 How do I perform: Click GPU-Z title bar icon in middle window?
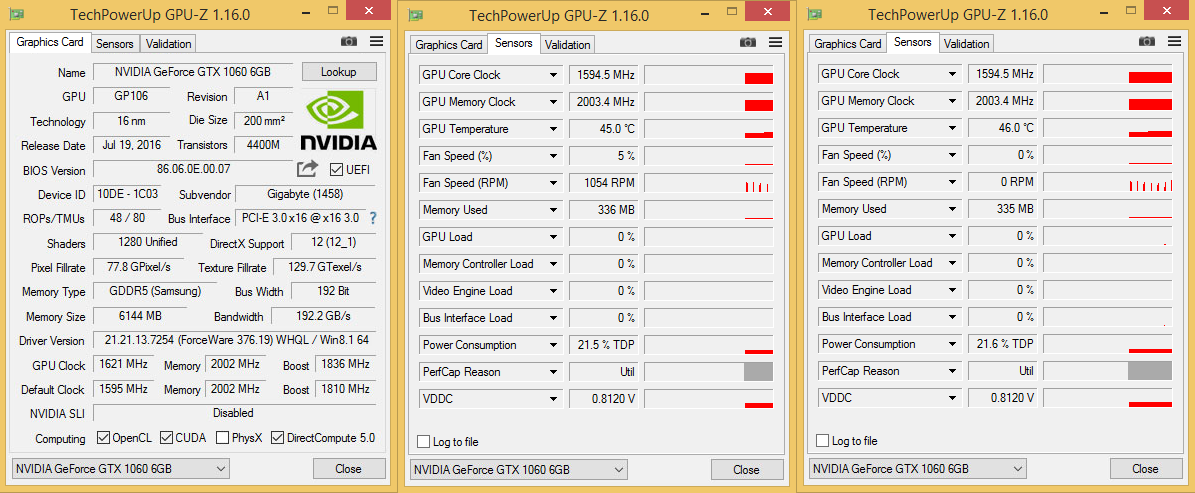[415, 15]
